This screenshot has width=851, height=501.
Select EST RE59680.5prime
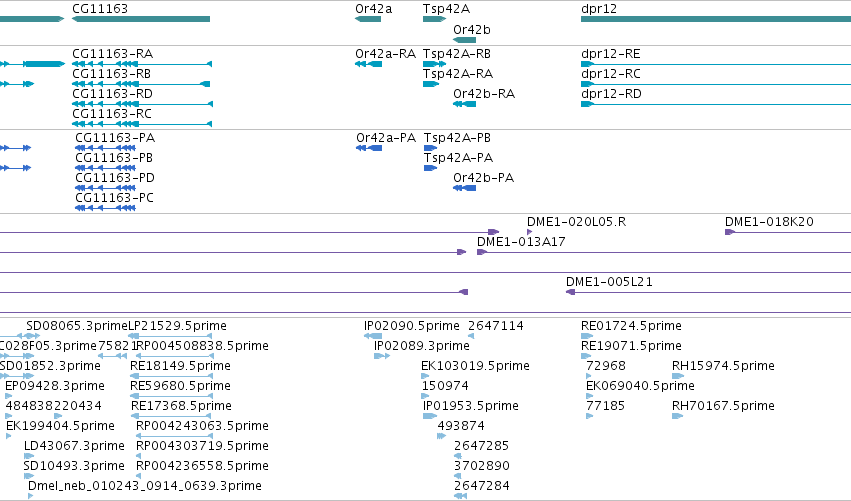pyautogui.click(x=181, y=386)
